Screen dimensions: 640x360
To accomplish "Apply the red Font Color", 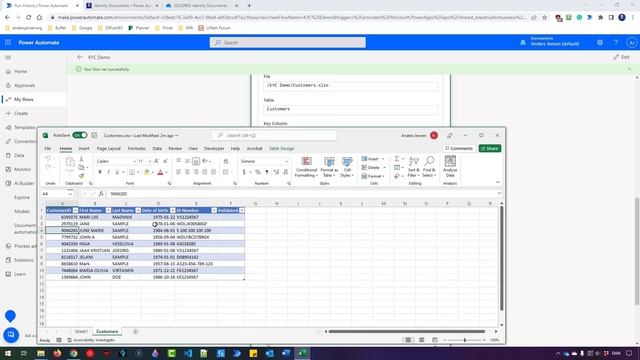I will pos(160,172).
